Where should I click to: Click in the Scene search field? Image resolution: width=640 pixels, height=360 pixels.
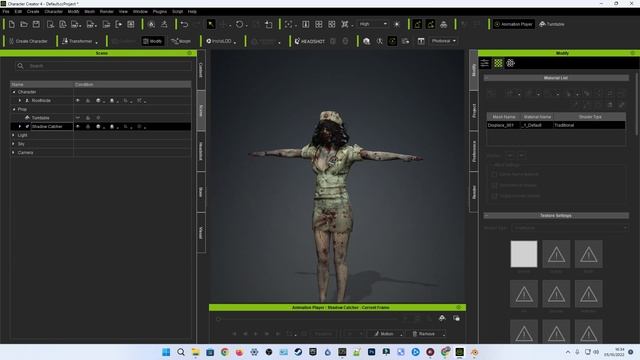(x=103, y=66)
